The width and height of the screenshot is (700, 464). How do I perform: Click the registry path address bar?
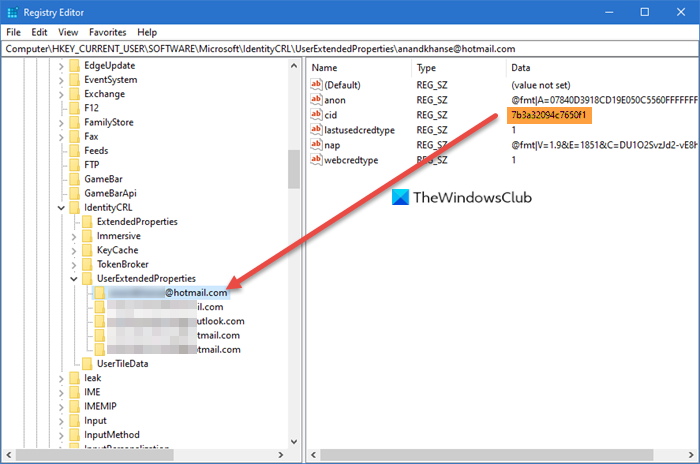pyautogui.click(x=350, y=49)
